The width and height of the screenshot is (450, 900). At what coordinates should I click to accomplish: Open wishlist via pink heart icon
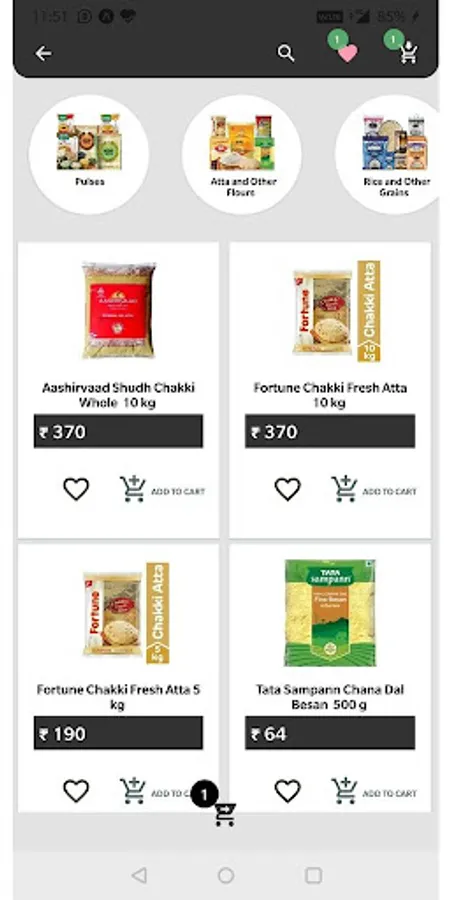347,53
